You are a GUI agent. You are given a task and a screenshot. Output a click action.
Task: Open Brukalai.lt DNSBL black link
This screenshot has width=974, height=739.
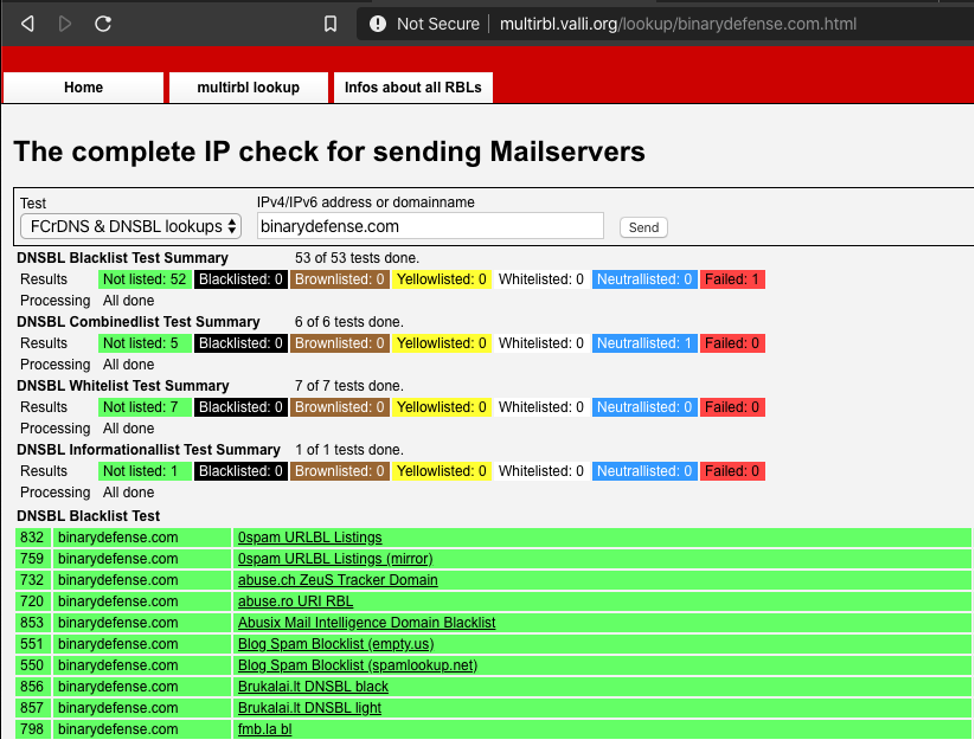[313, 687]
